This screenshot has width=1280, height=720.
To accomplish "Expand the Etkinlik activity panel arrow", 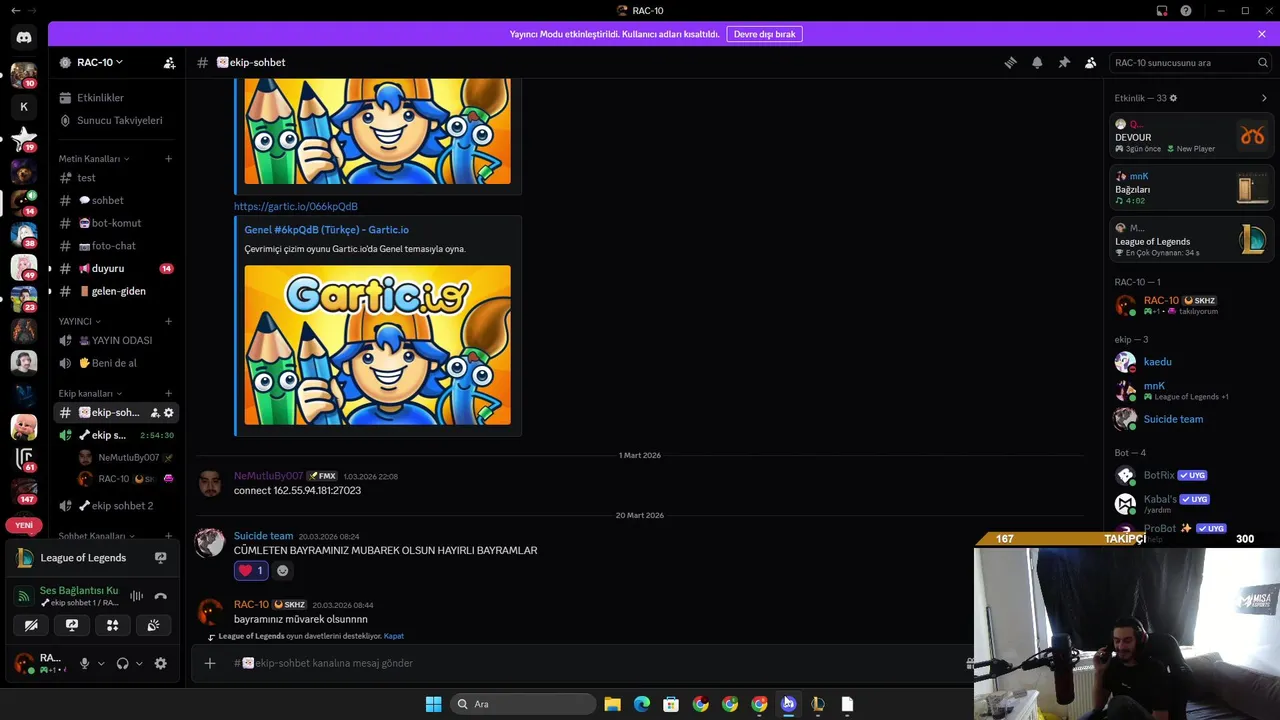I will tap(1264, 98).
